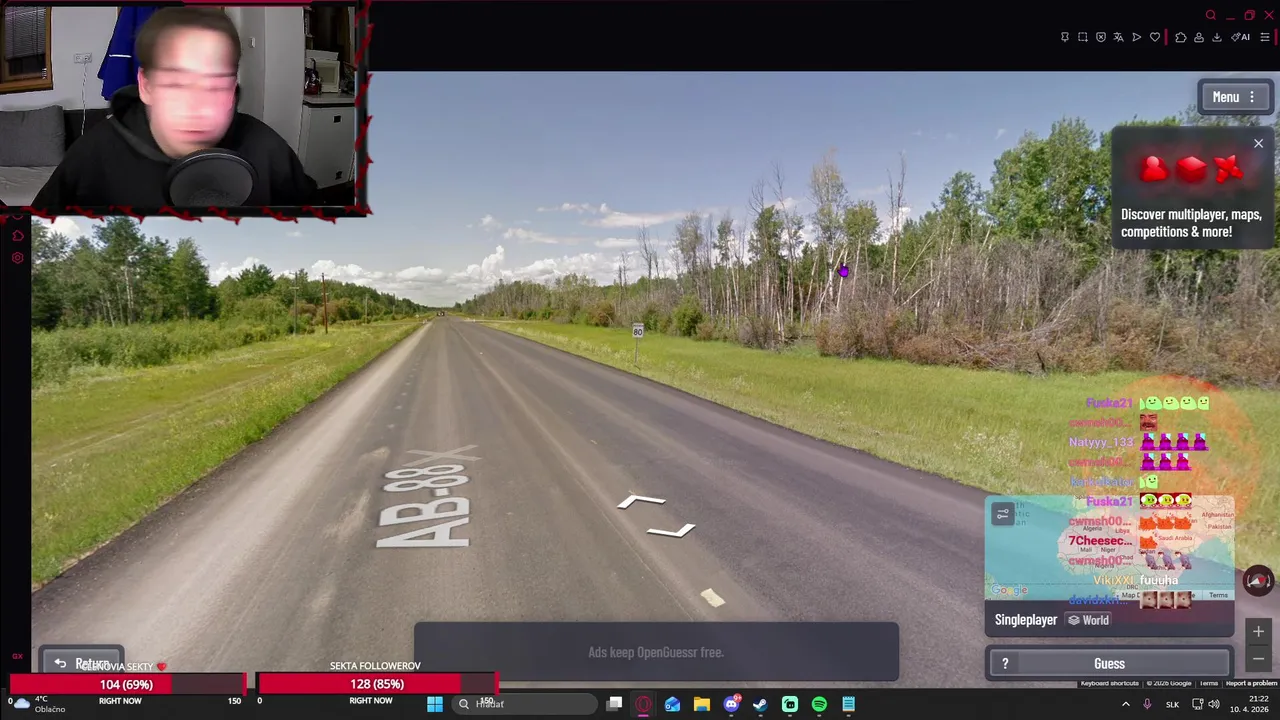Expand the system tray hidden icons chevron
Image resolution: width=1280 pixels, height=720 pixels.
click(1126, 704)
